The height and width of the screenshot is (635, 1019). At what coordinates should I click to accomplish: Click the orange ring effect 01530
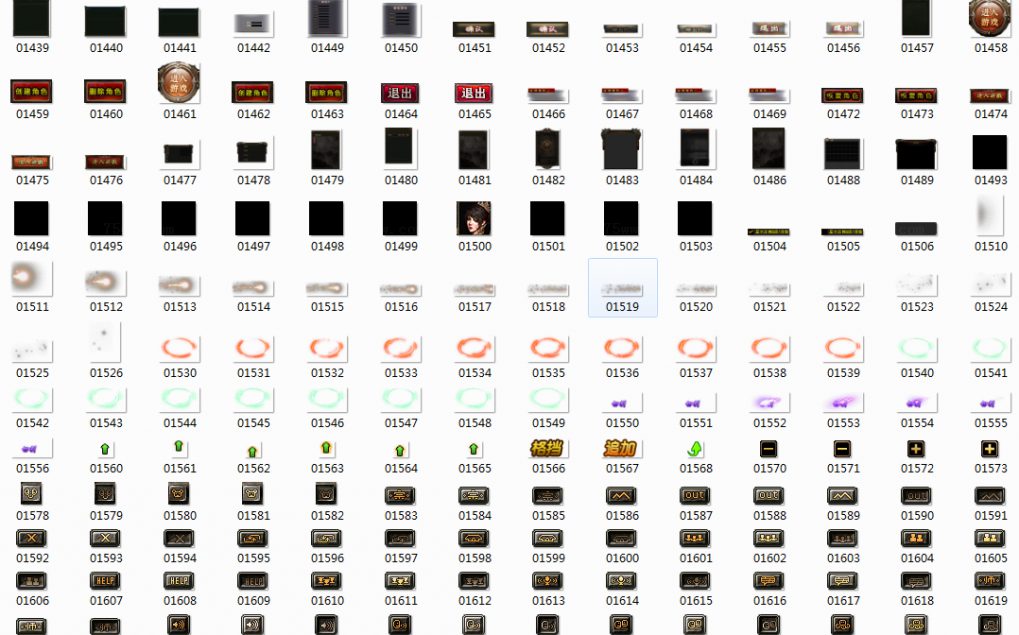(x=180, y=348)
